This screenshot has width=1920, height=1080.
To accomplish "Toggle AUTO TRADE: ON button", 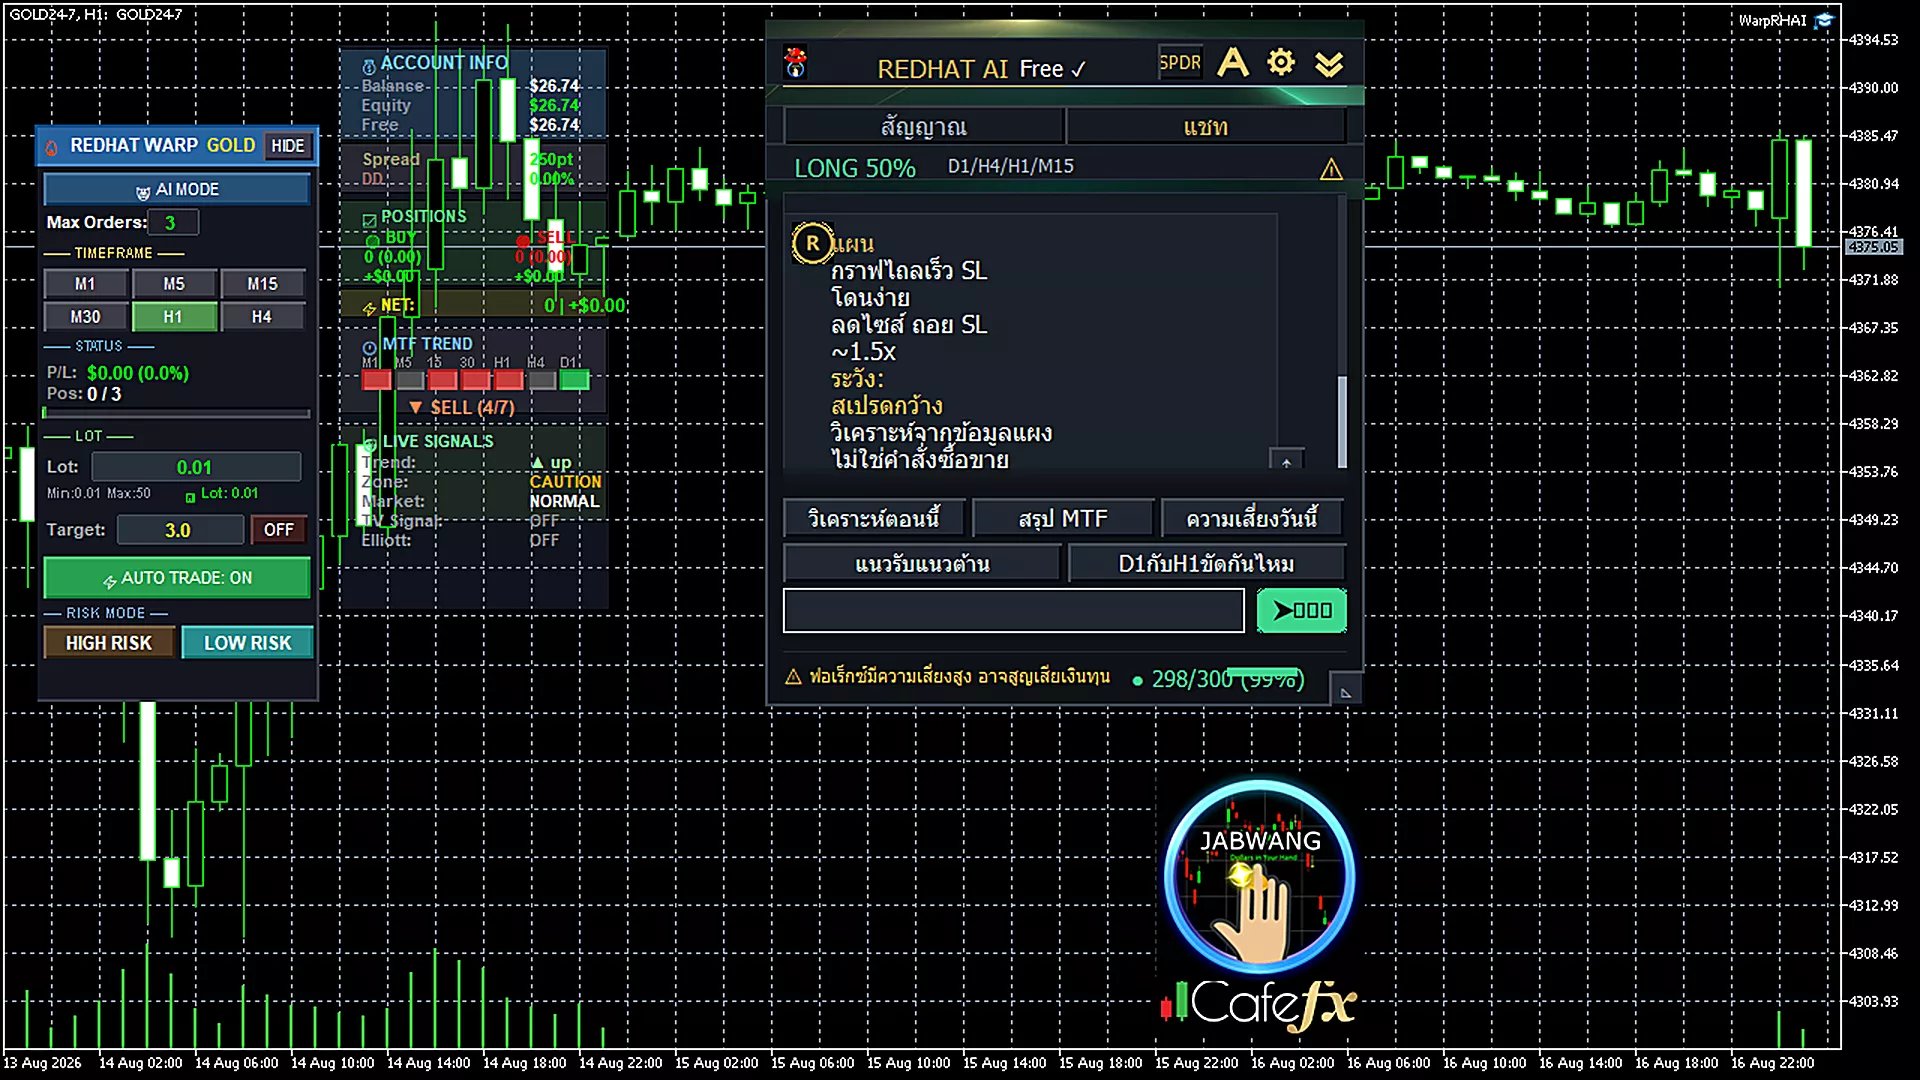I will coord(177,578).
